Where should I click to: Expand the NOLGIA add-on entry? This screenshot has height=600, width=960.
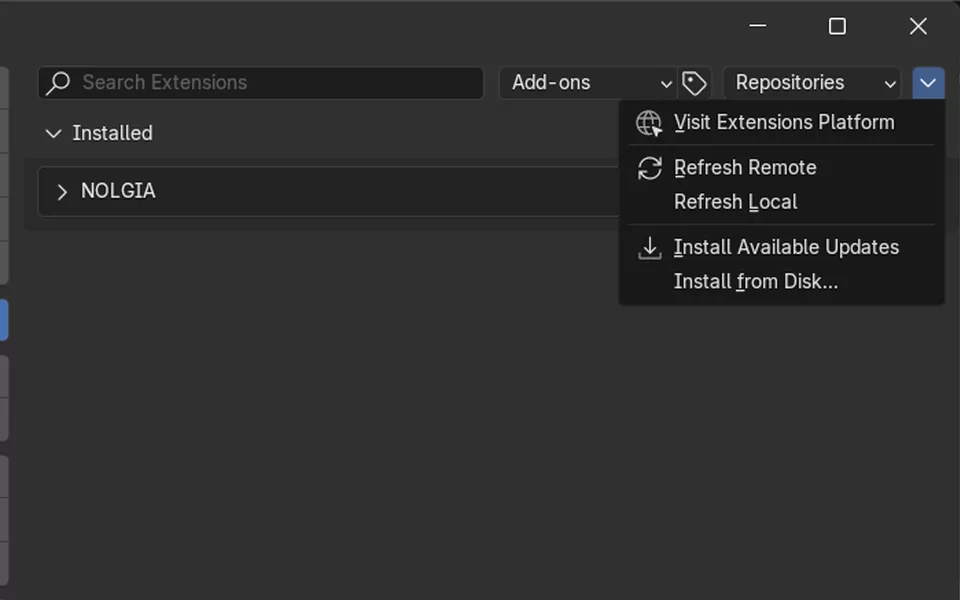(62, 192)
